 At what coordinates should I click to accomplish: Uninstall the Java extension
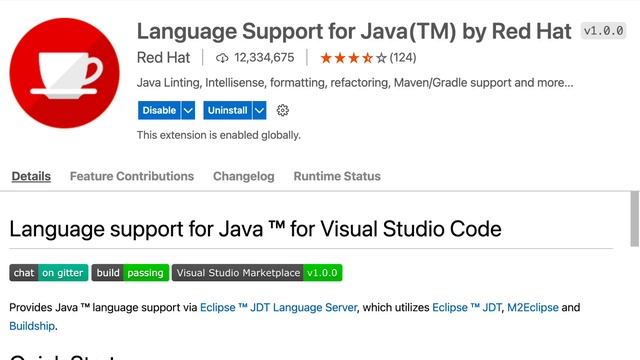227,110
